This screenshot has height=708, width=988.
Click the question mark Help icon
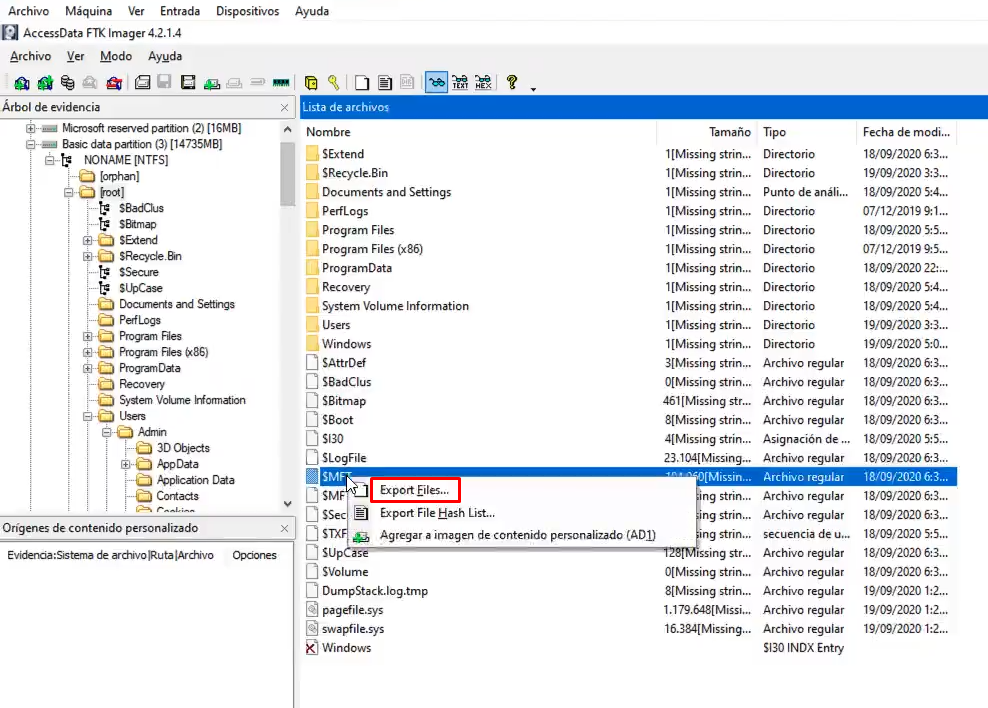click(x=512, y=83)
